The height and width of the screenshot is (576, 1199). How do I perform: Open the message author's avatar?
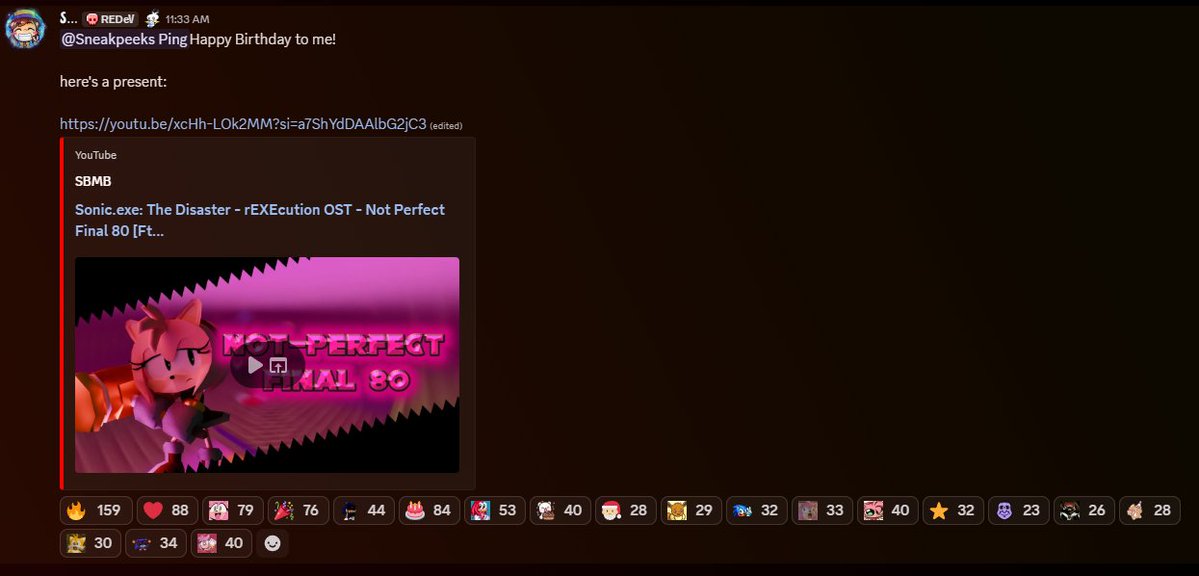coord(25,29)
